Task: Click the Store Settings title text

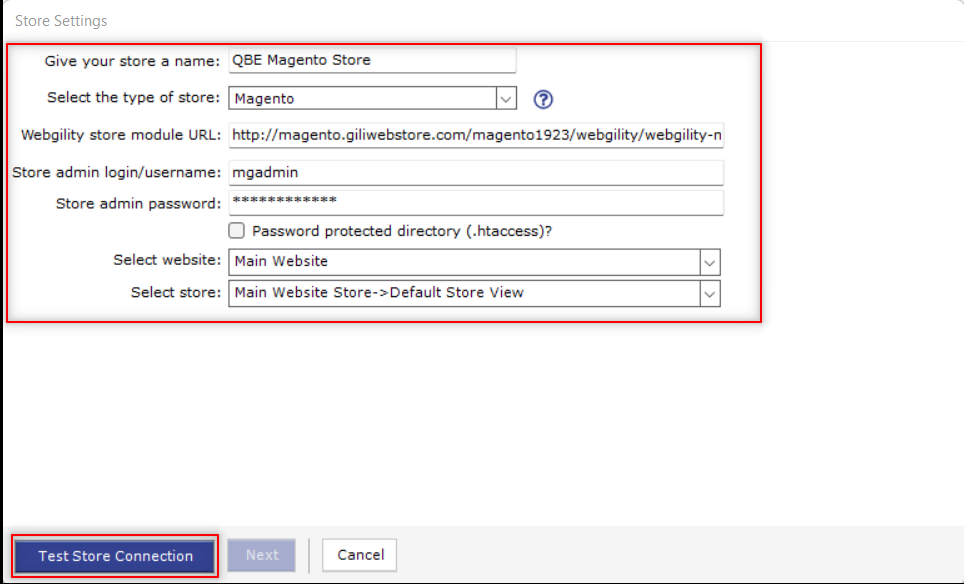Action: point(61,20)
